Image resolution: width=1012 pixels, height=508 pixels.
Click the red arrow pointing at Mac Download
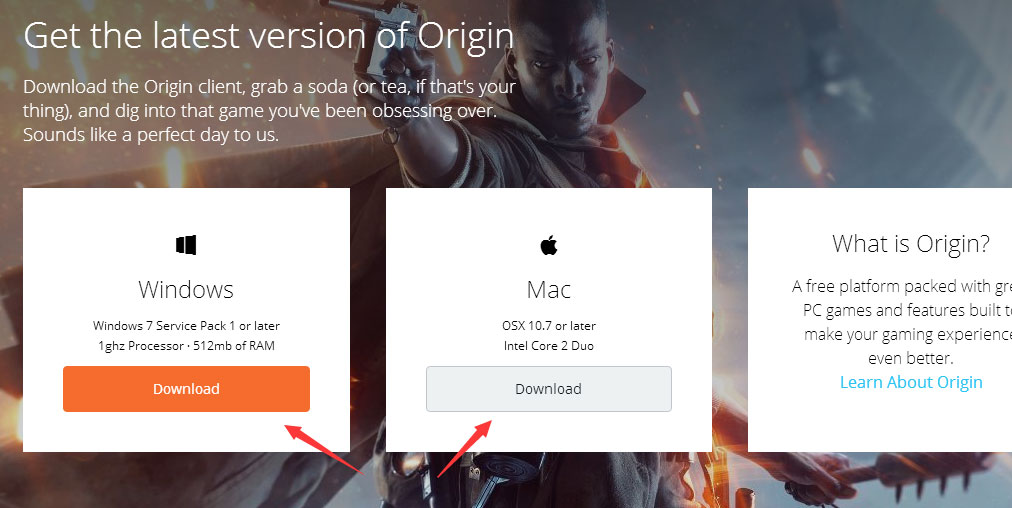click(465, 447)
